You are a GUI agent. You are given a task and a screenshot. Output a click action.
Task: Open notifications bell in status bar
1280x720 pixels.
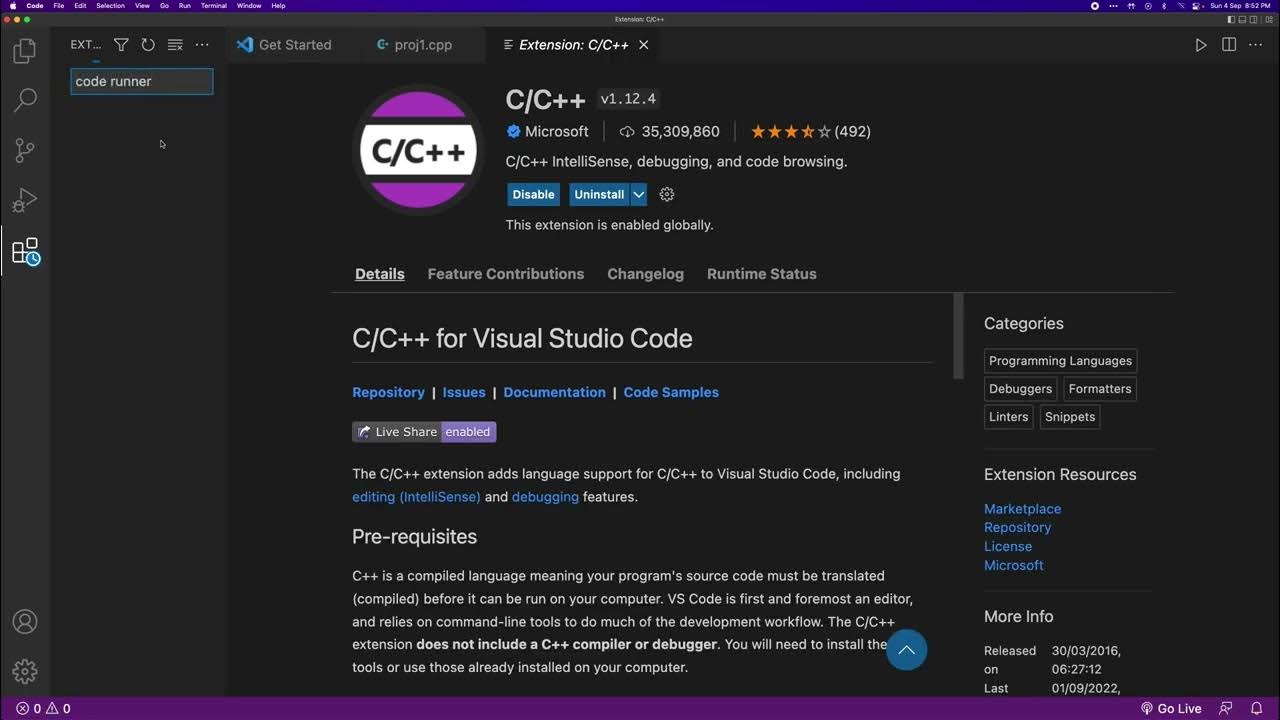pyautogui.click(x=1255, y=709)
